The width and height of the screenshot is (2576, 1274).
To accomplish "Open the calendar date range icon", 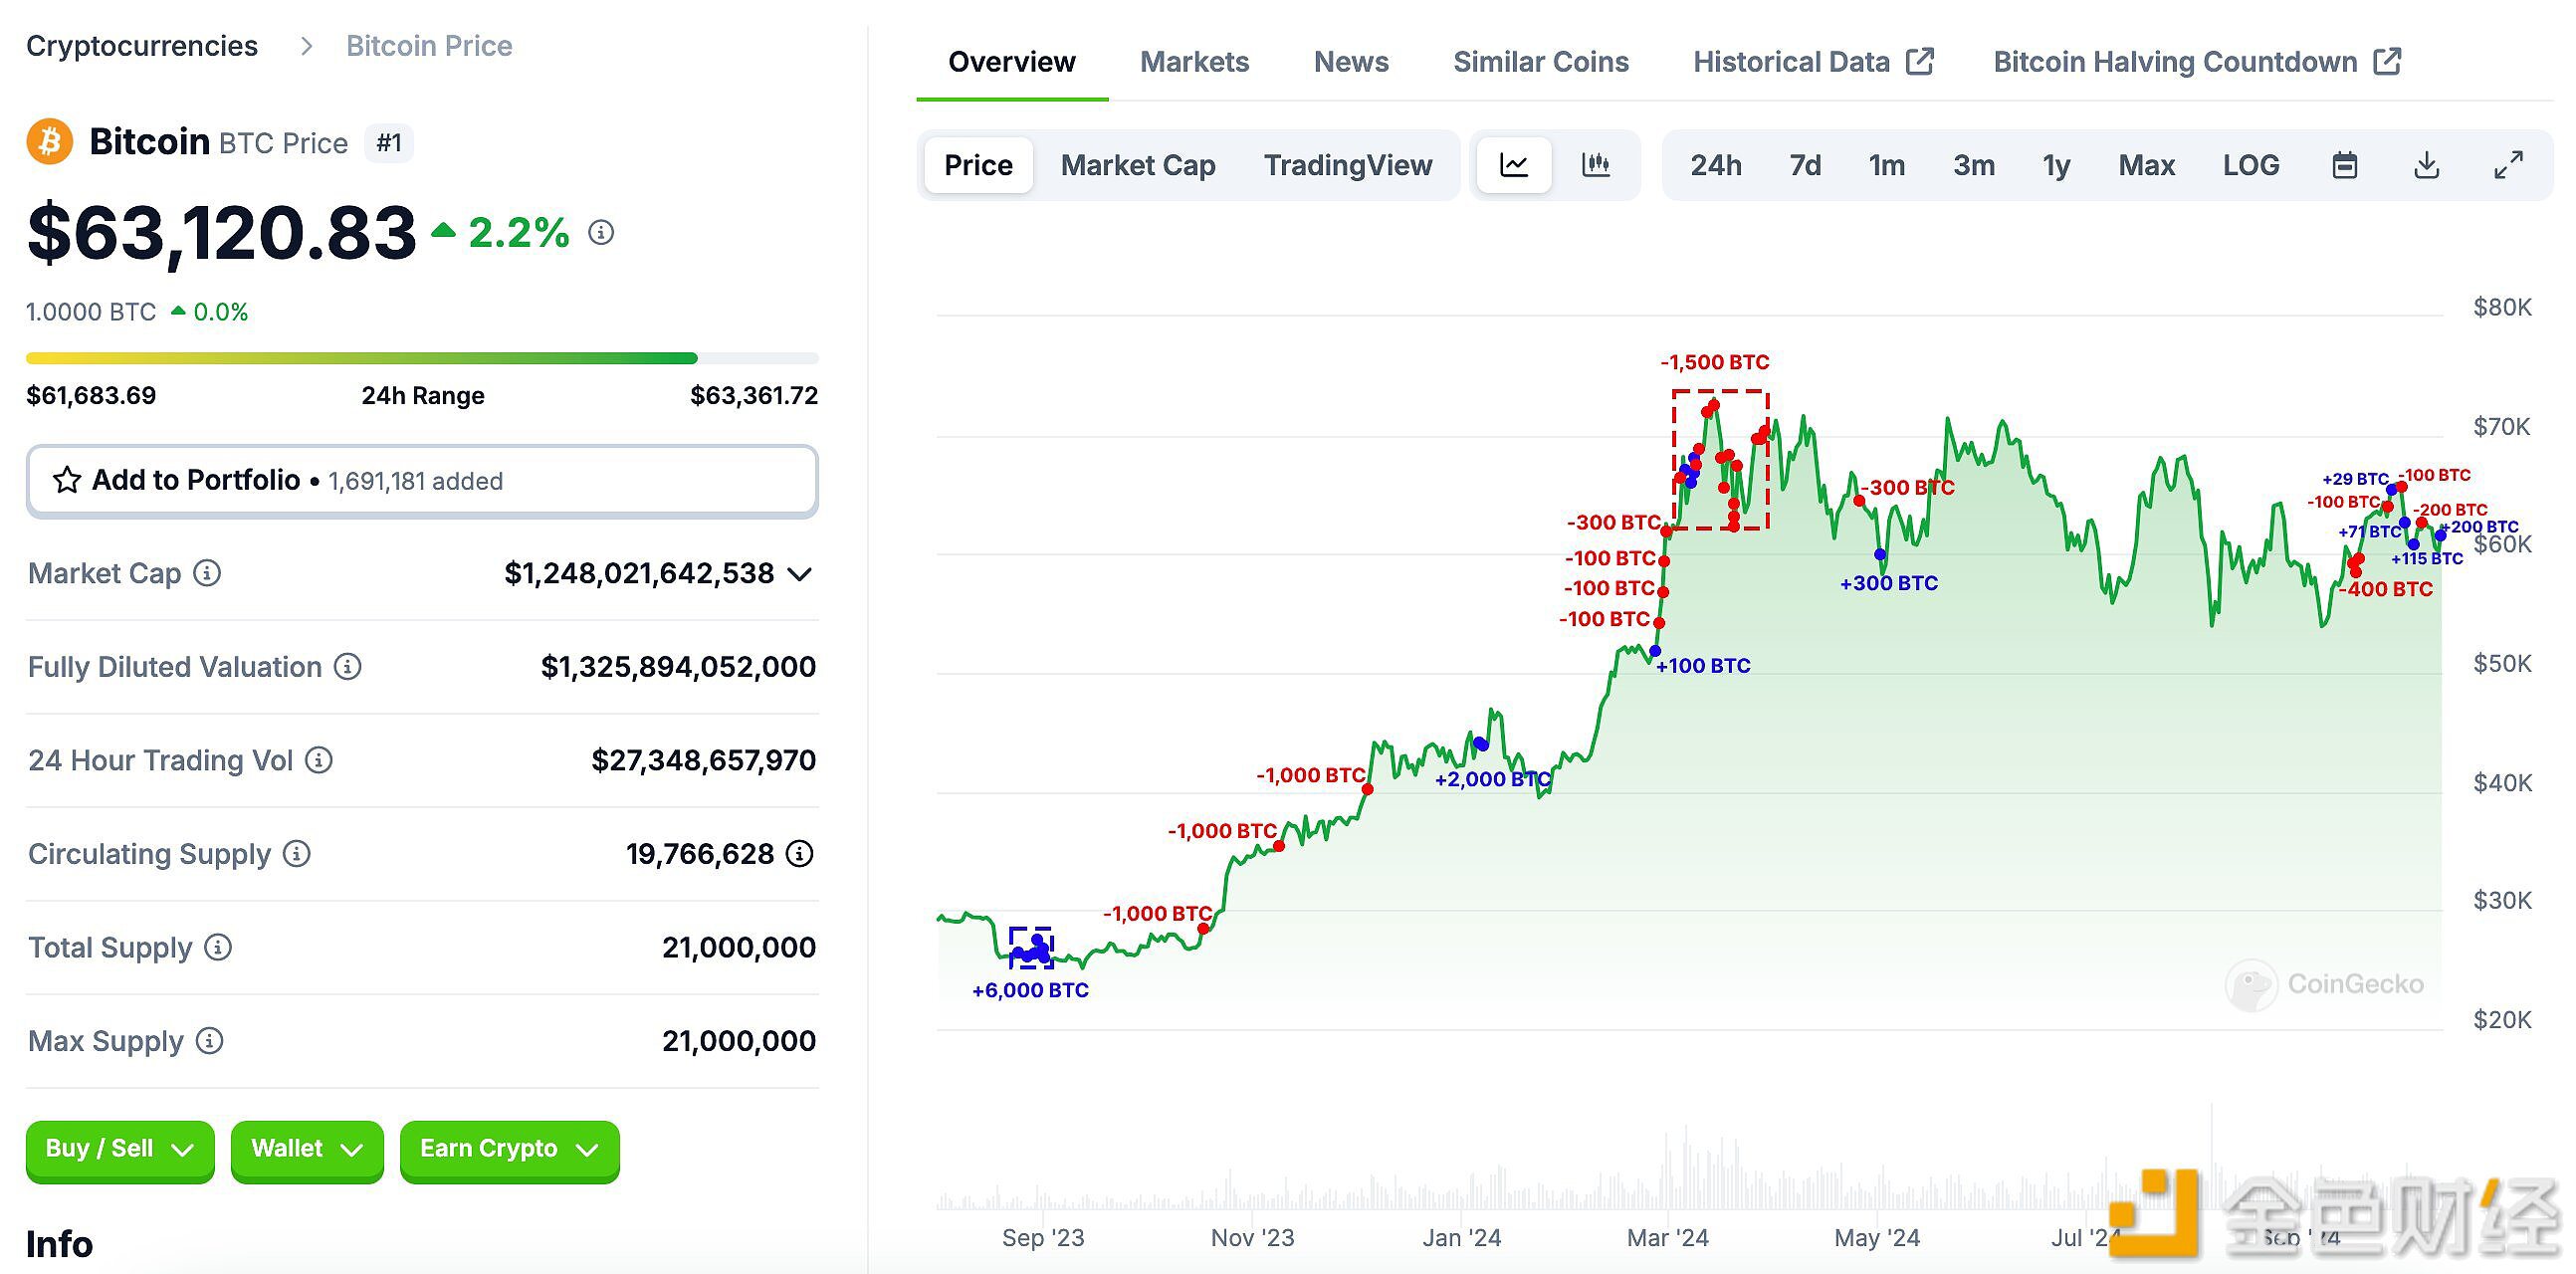I will pyautogui.click(x=2344, y=165).
